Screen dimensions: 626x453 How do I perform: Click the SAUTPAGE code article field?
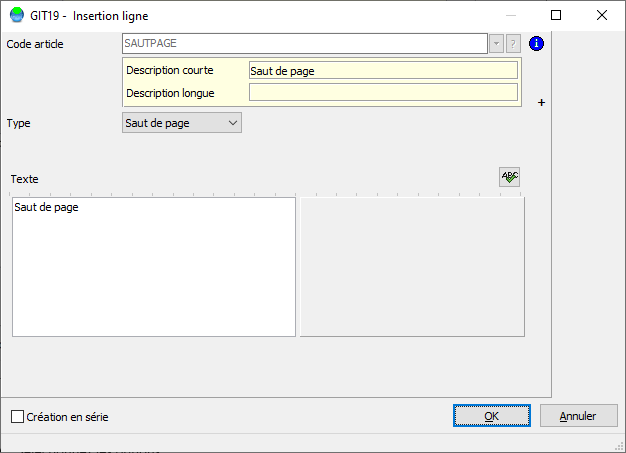305,44
